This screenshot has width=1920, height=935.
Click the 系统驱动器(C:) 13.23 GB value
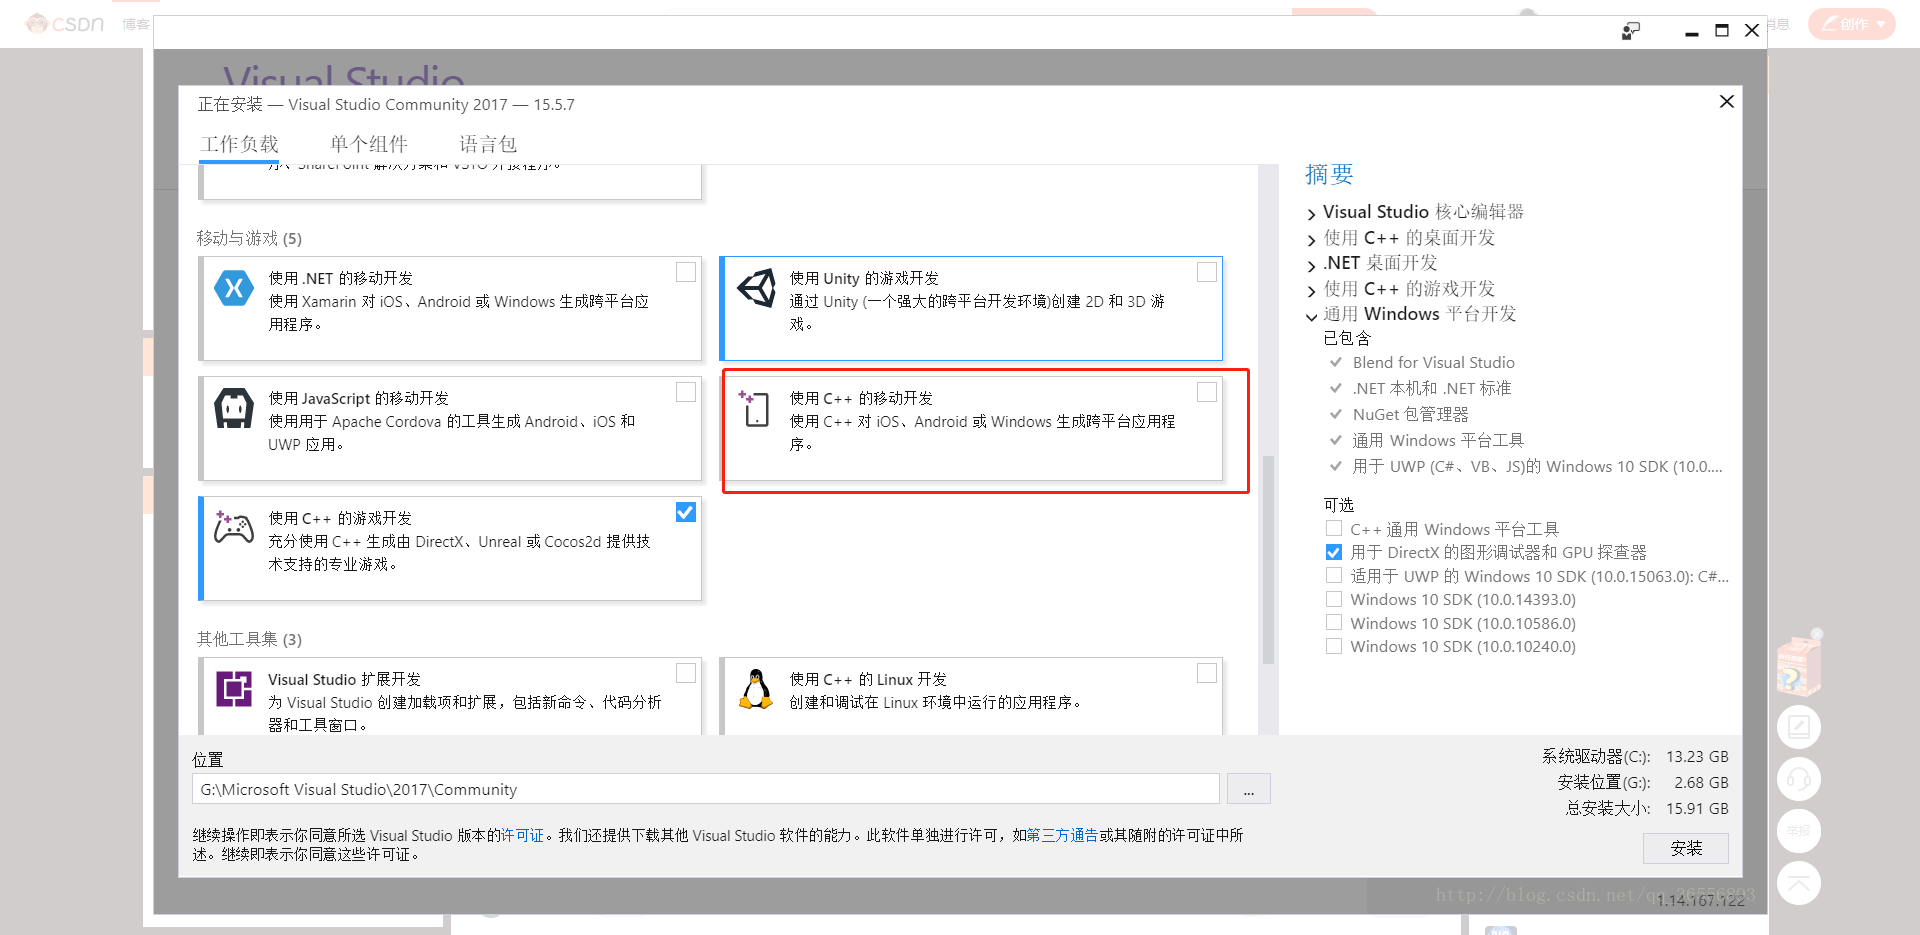coord(1697,756)
